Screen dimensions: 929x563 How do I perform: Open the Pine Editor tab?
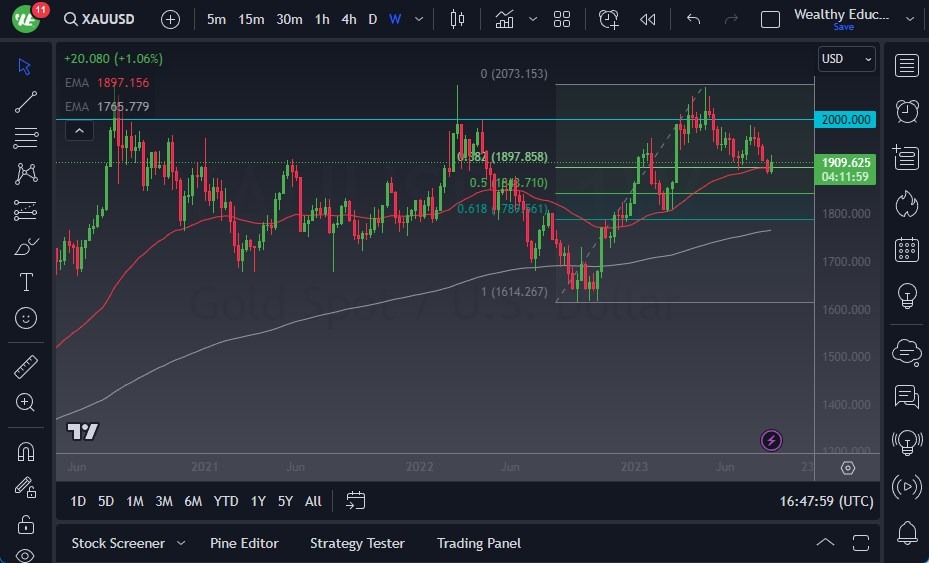(244, 543)
